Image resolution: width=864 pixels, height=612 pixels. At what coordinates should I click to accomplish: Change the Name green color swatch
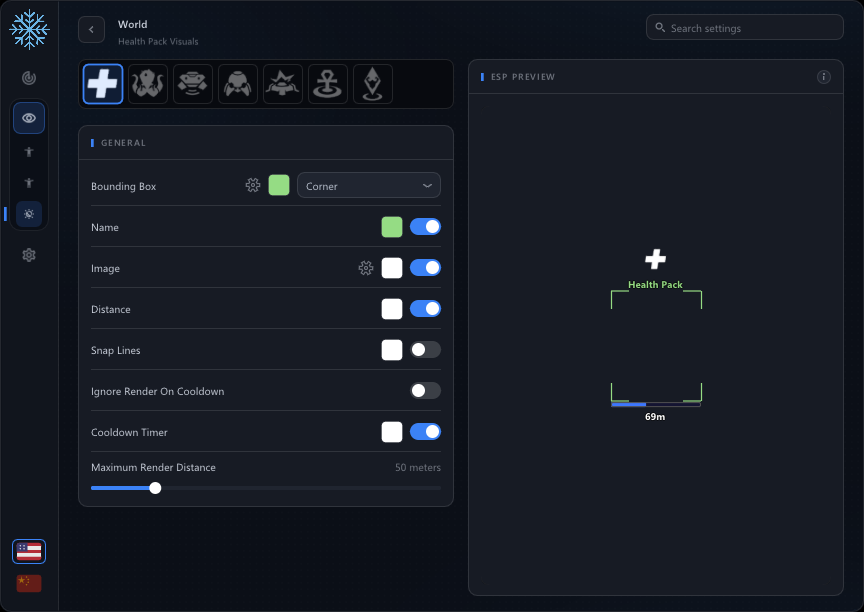point(392,227)
